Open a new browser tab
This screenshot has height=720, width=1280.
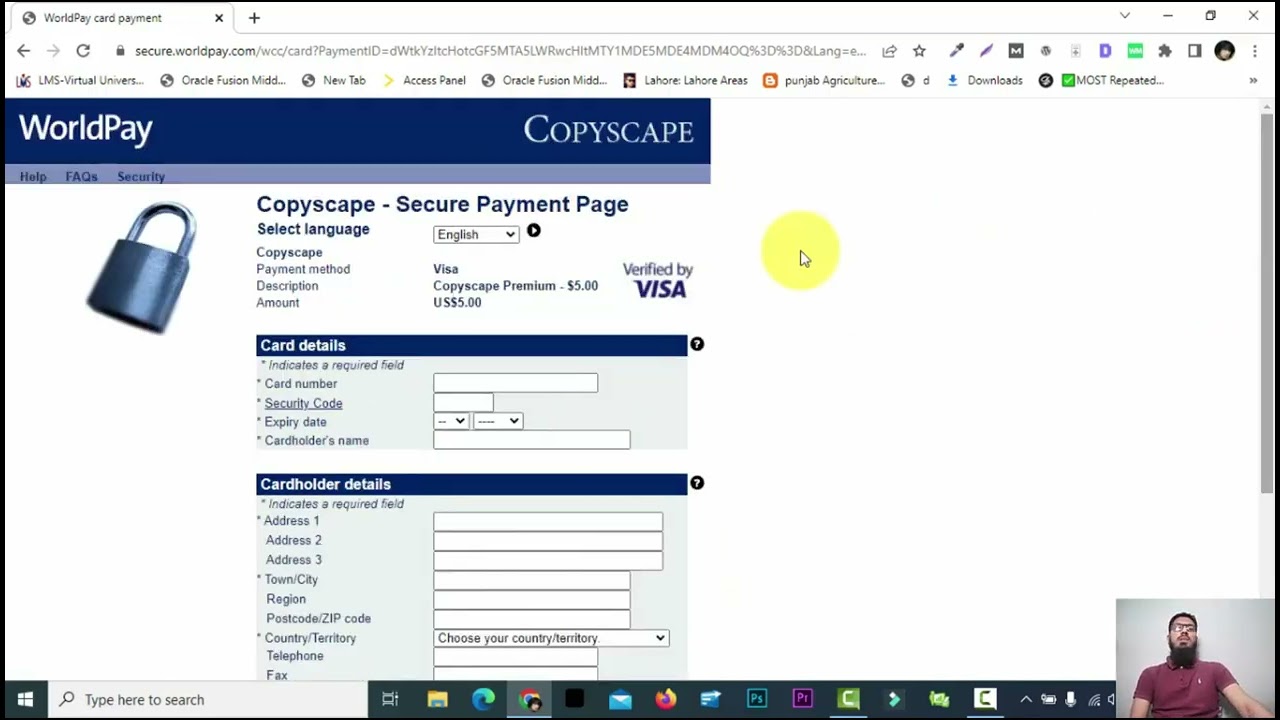254,18
